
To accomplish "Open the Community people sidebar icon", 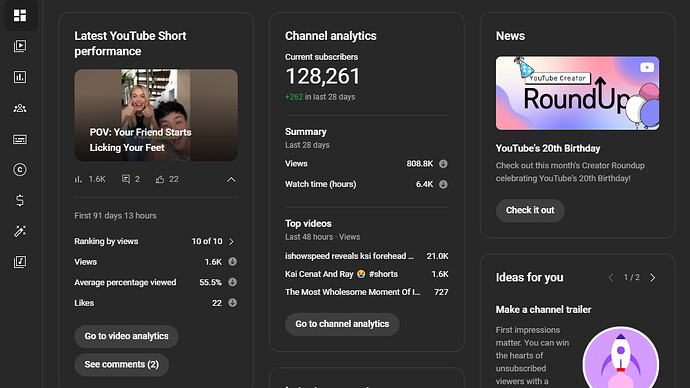I will pyautogui.click(x=20, y=108).
